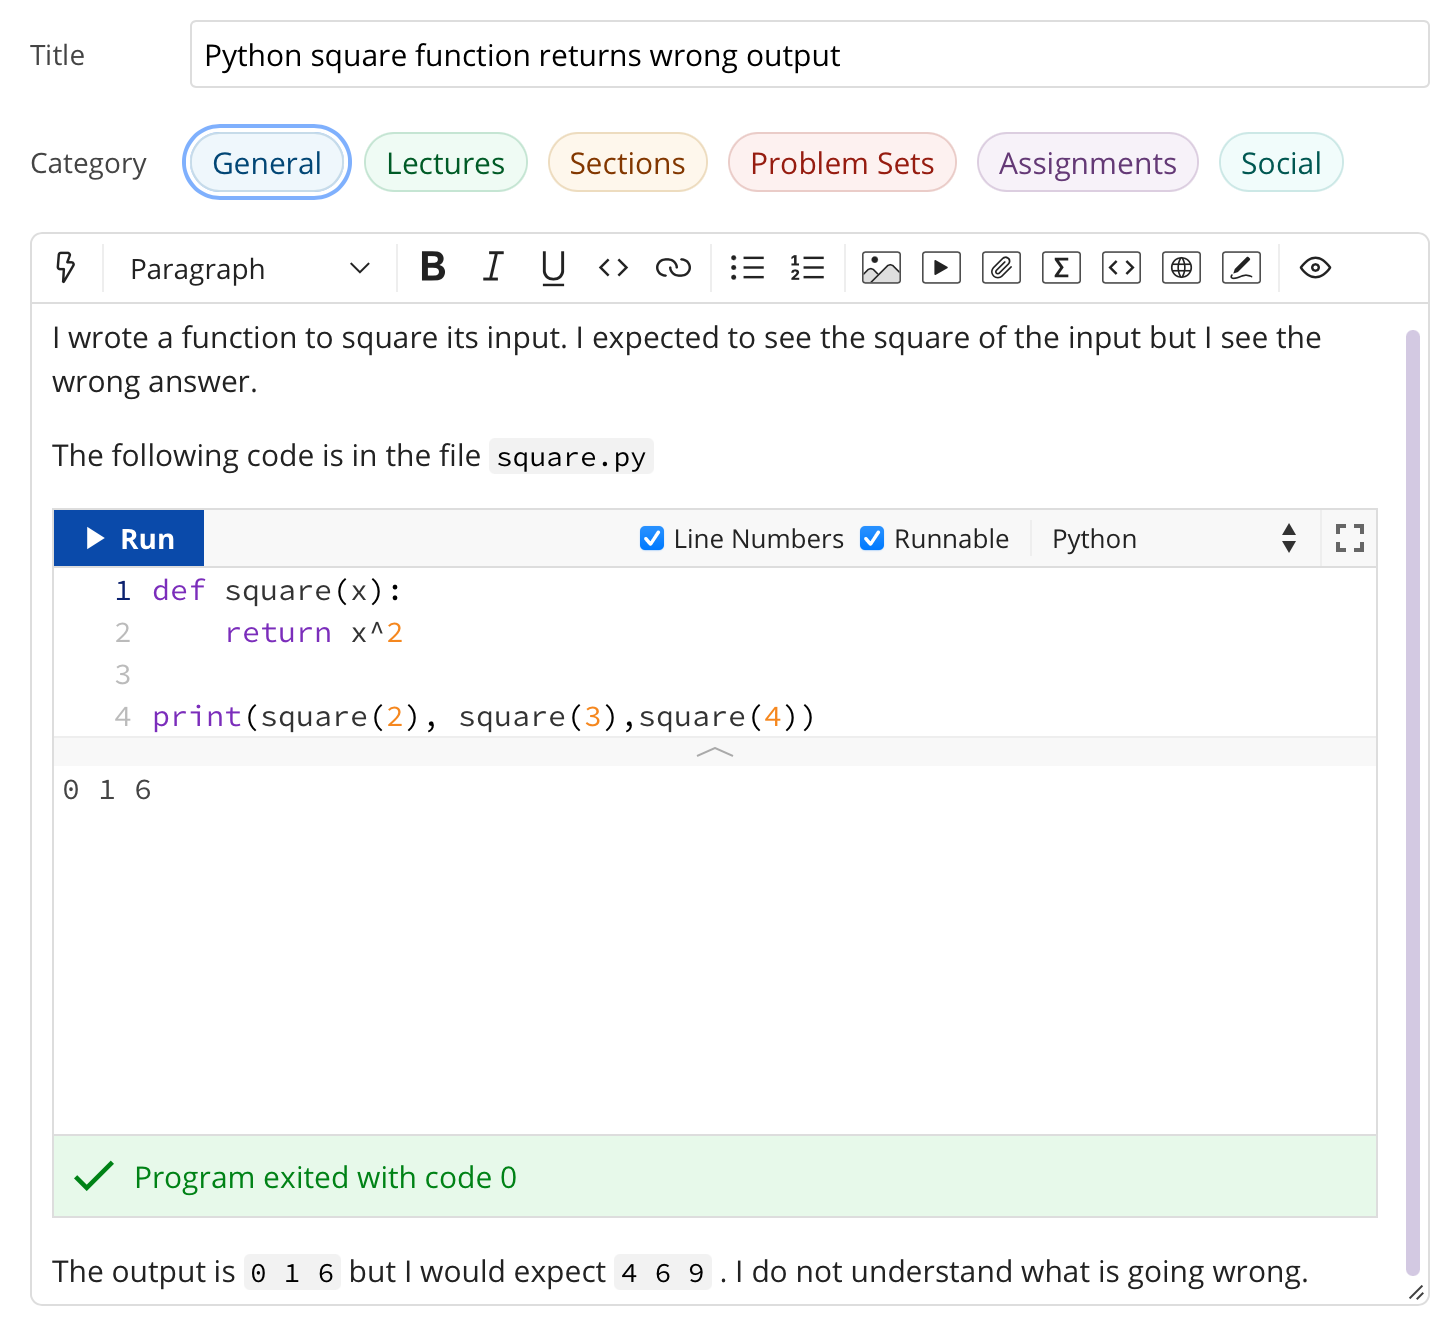Toggle bold formatting in the toolbar

coord(433,268)
